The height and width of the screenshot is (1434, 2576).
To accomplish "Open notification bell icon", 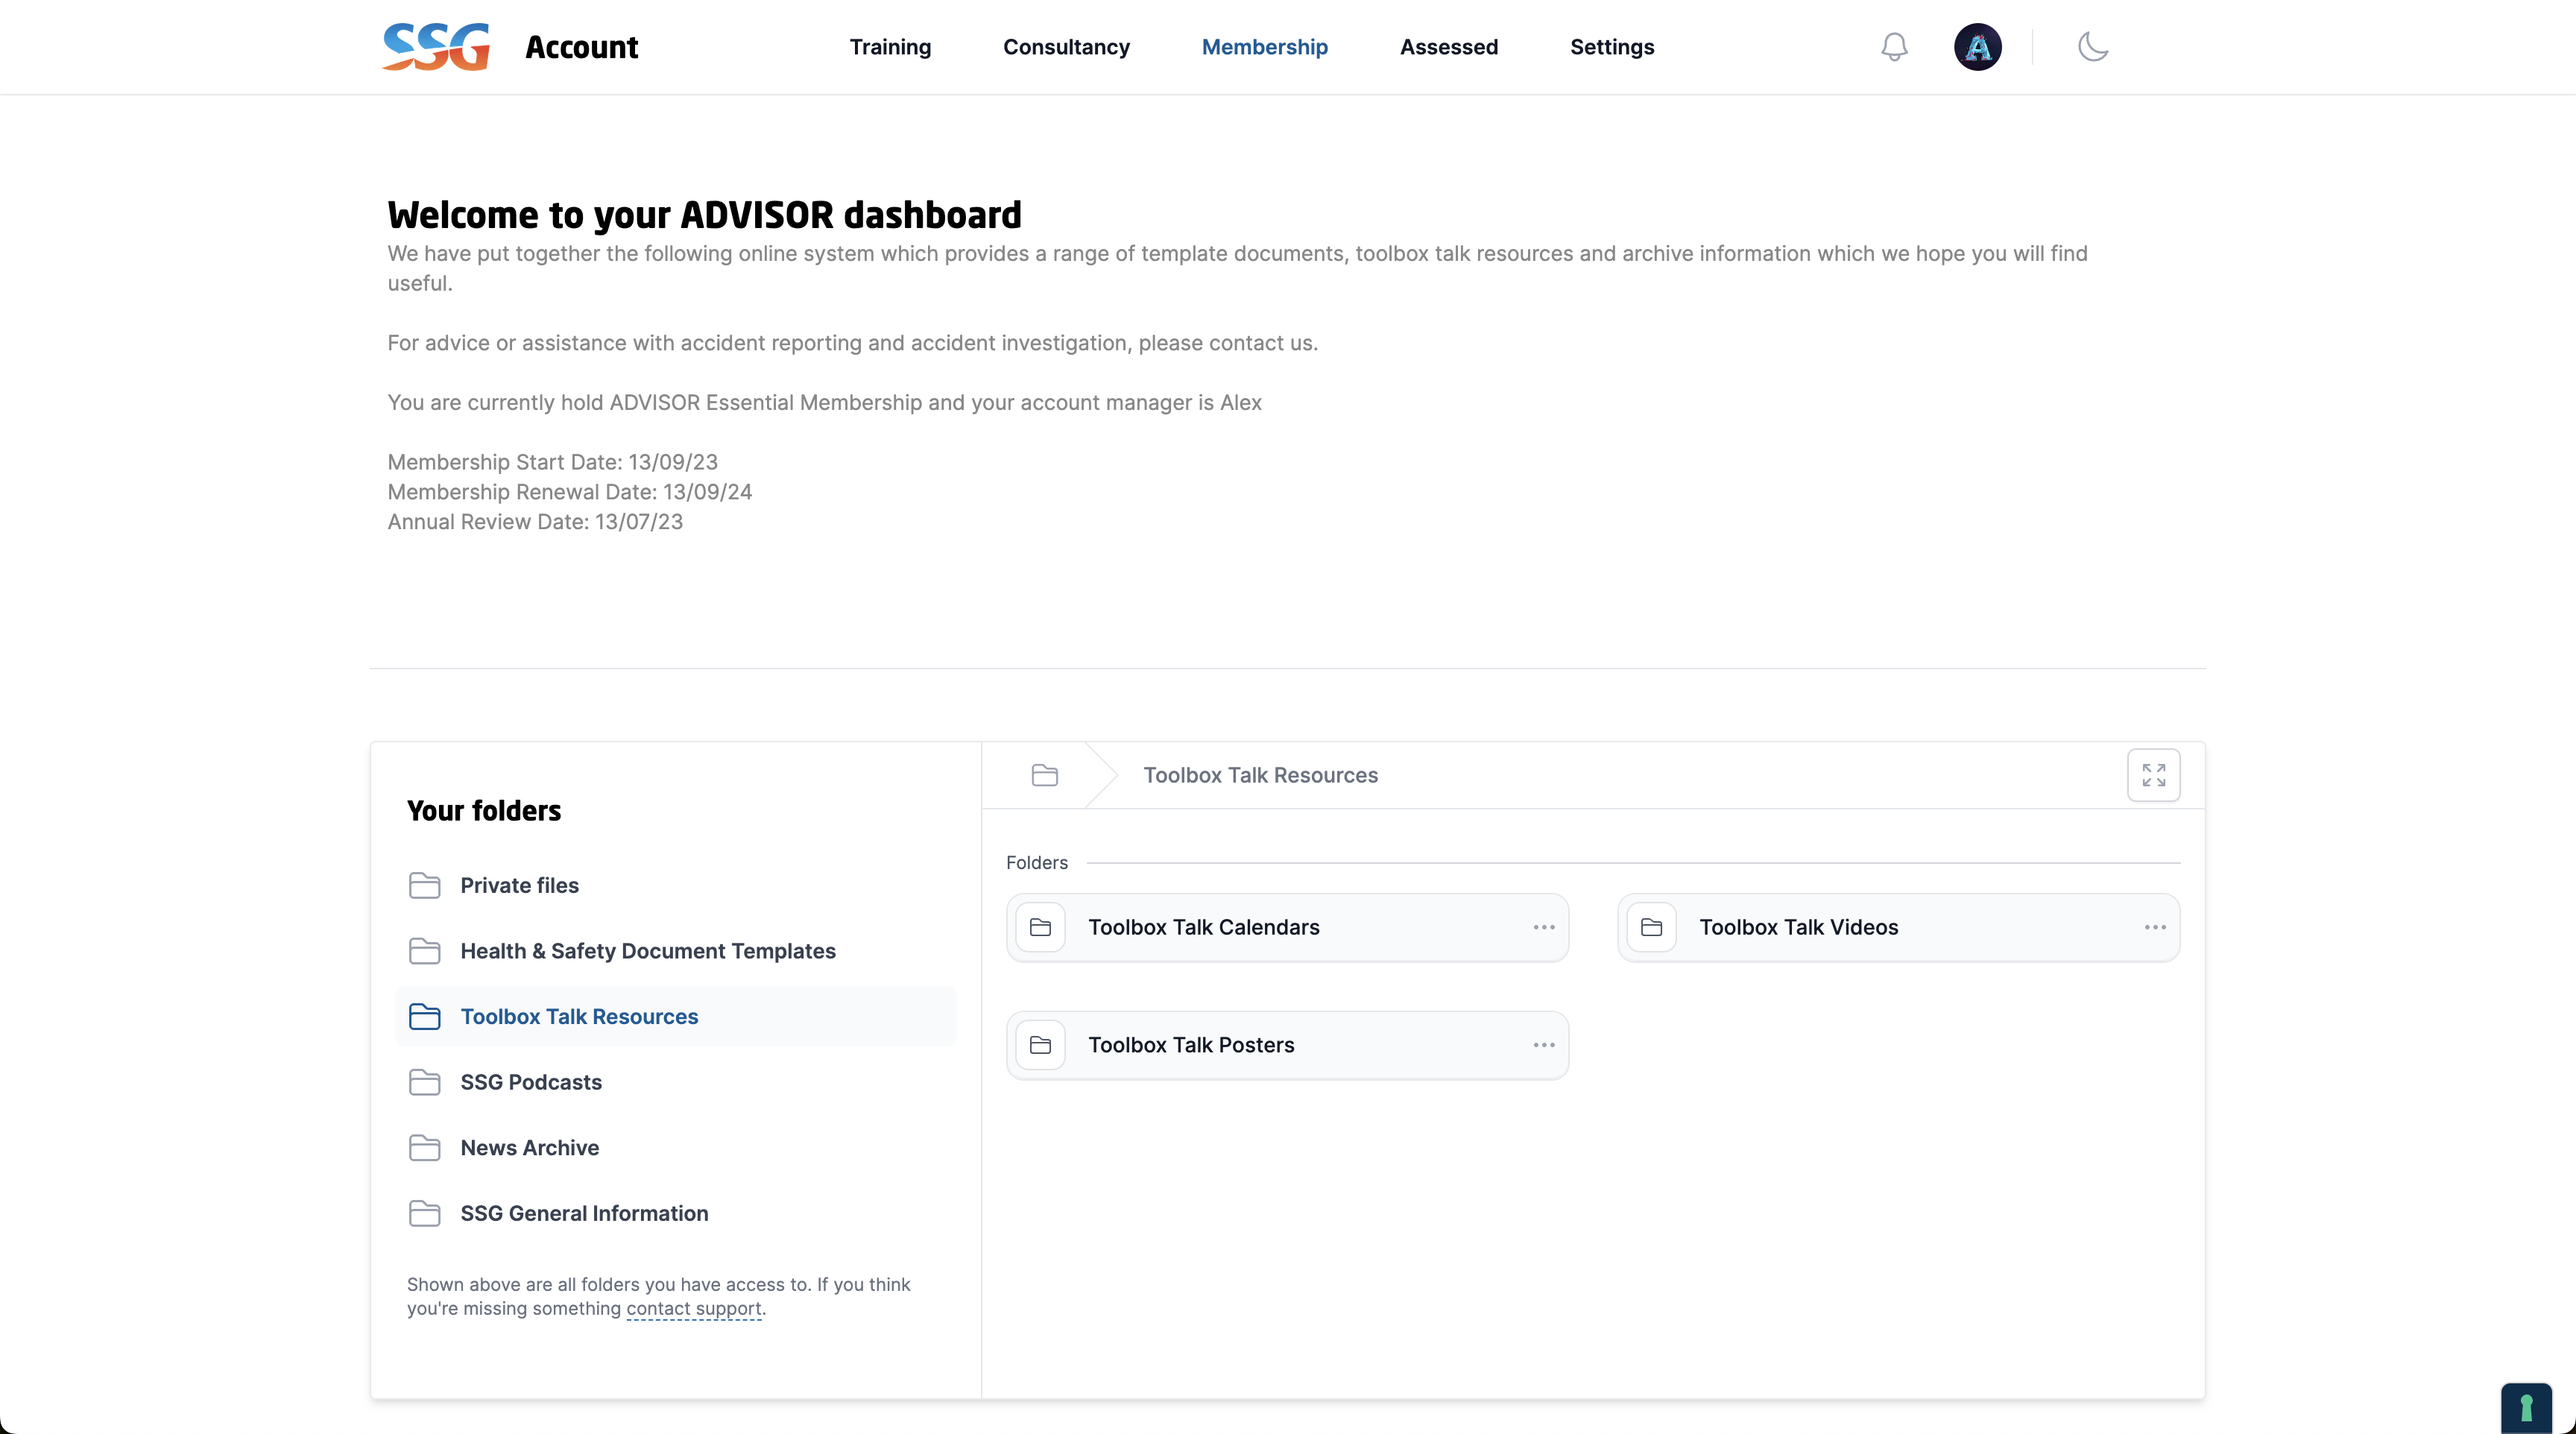I will (x=1892, y=46).
